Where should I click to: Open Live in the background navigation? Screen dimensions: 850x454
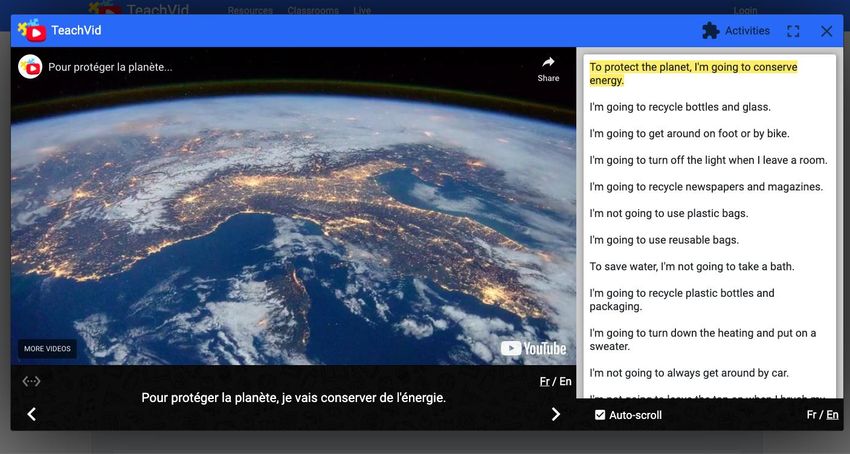pyautogui.click(x=362, y=10)
